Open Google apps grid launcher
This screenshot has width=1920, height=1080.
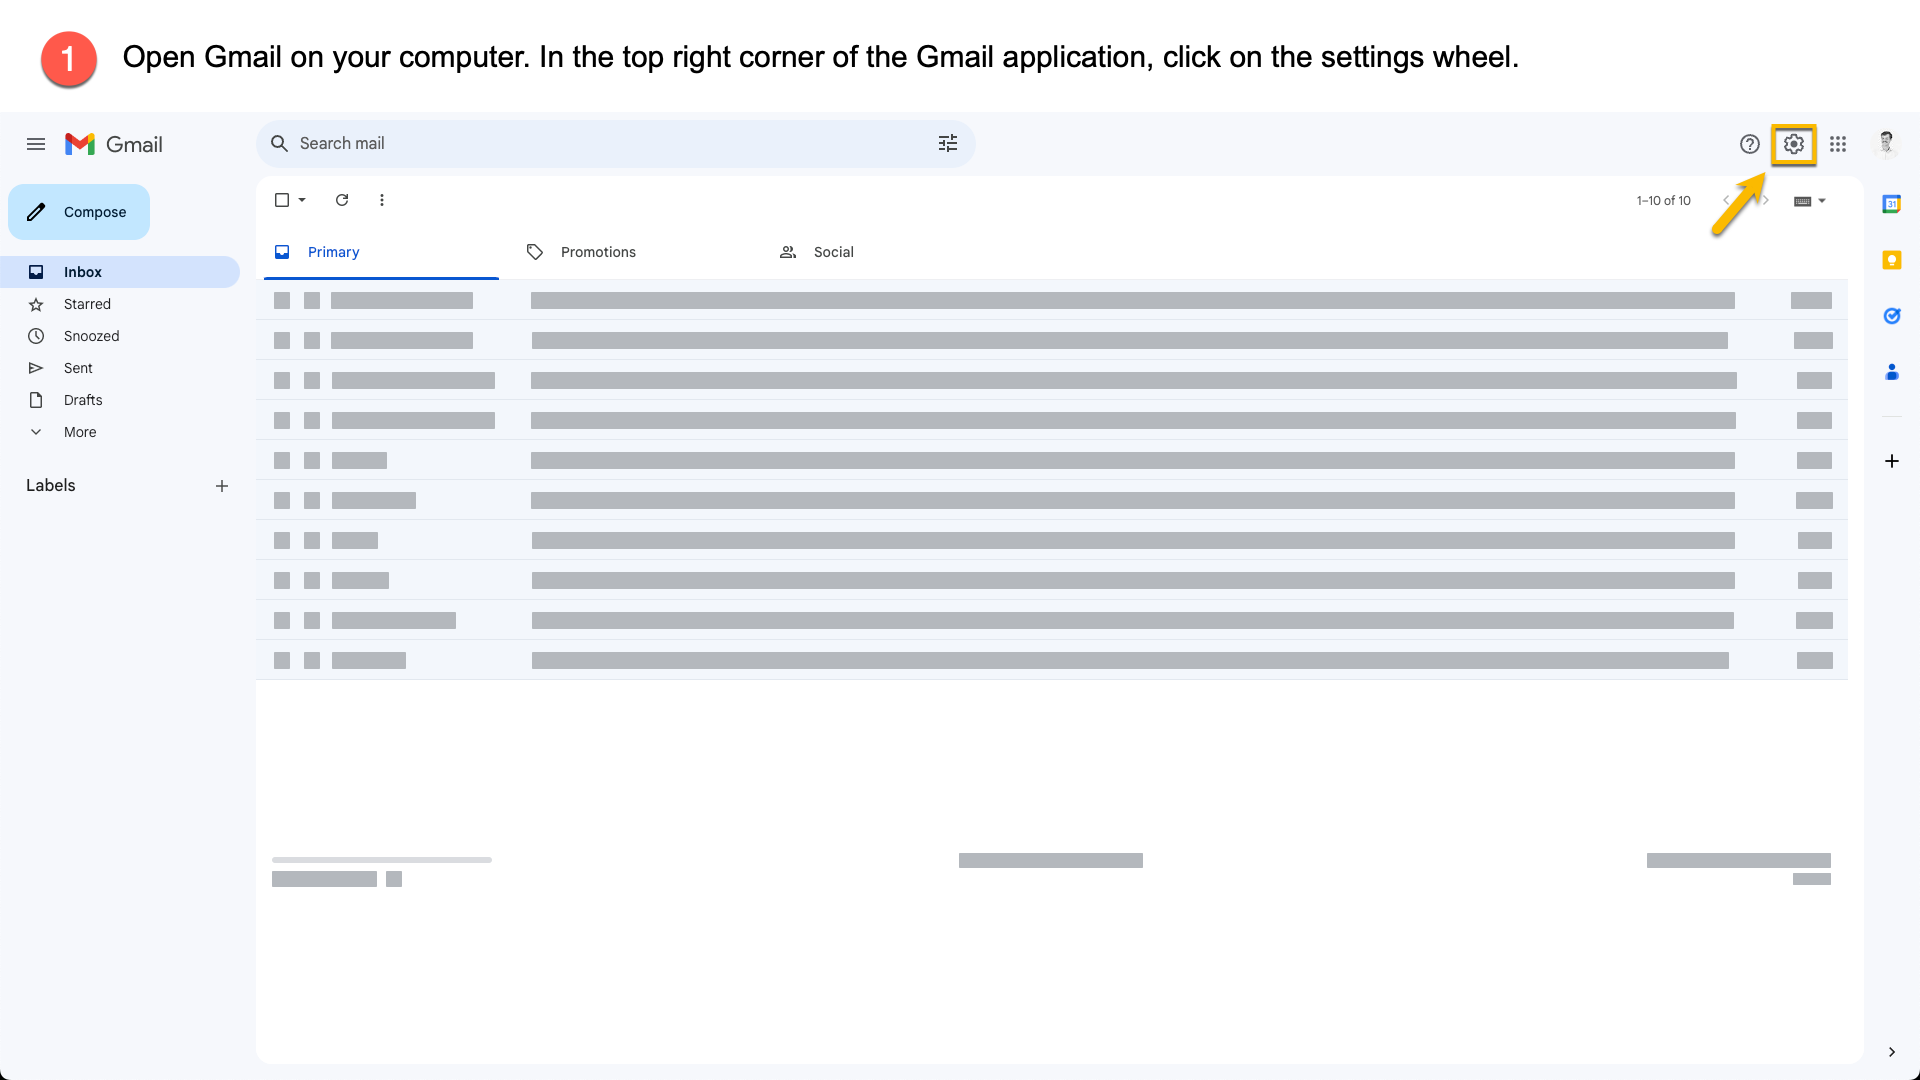coord(1838,144)
